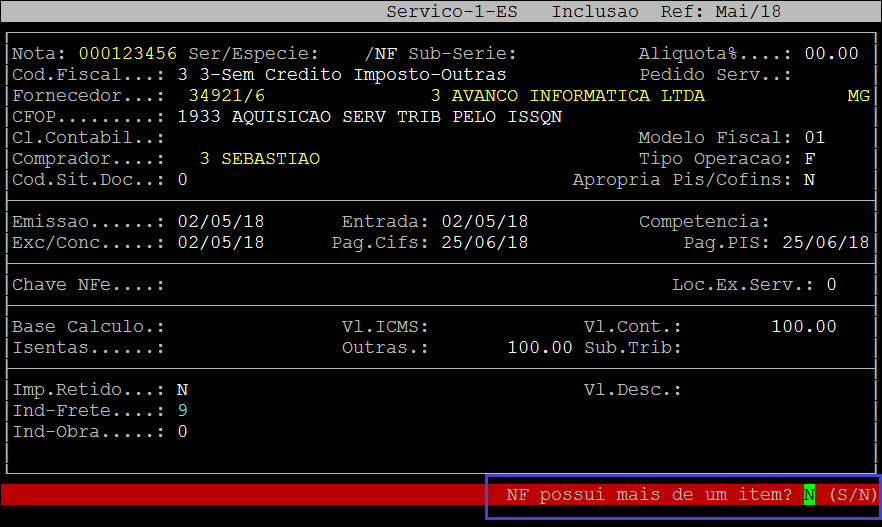Click the Vl.Cont. amount 100.00
This screenshot has width=882, height=527.
click(803, 327)
